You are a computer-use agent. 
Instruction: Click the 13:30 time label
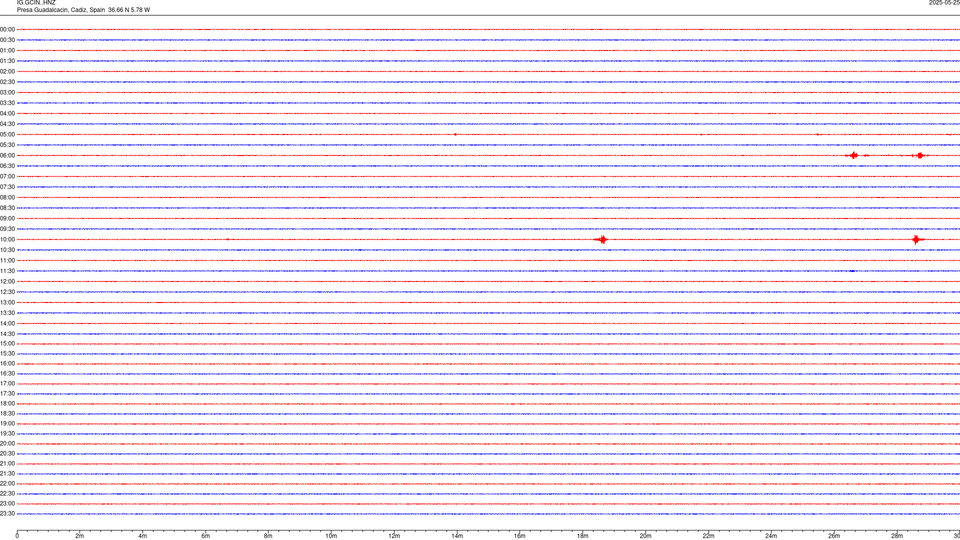tap(7, 313)
